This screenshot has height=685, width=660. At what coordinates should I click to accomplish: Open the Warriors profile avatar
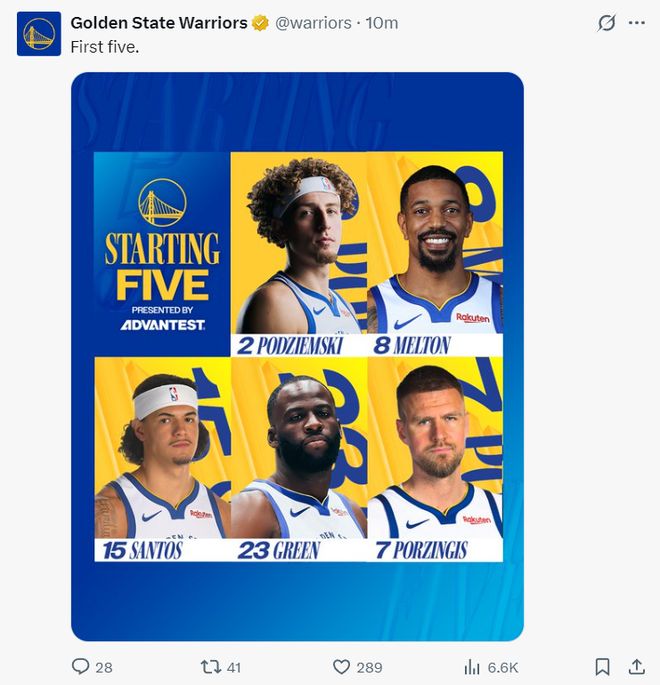(39, 34)
